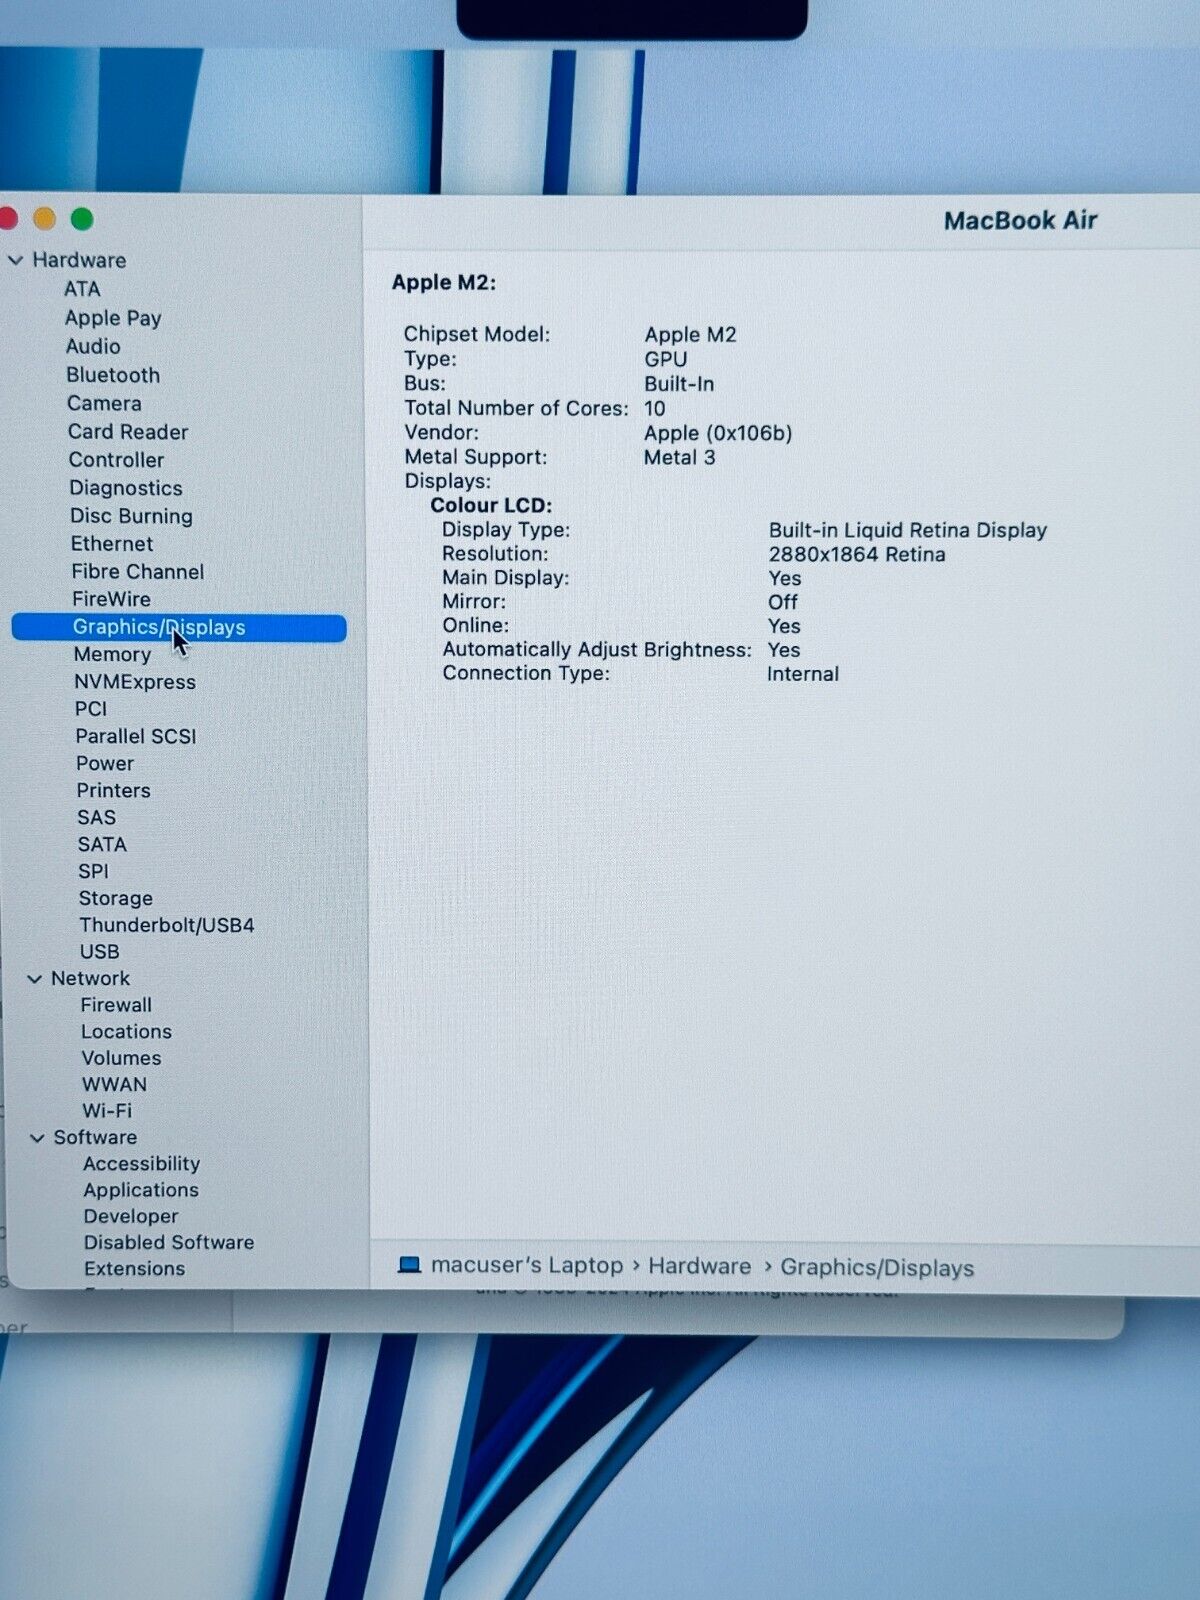Viewport: 1200px width, 1600px height.
Task: Click the Connection Type value Internal
Action: (x=803, y=674)
